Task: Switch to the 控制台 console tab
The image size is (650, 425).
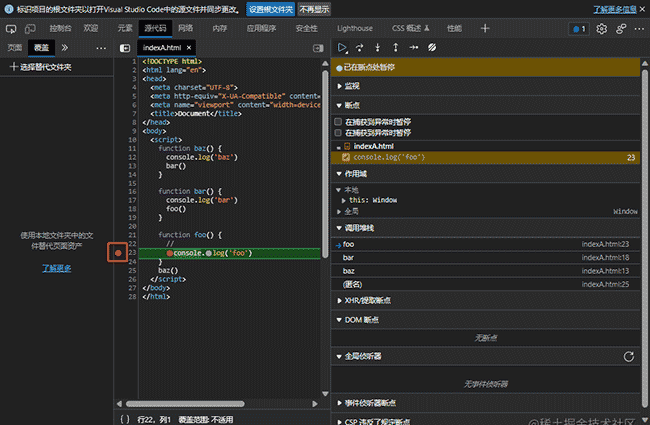Action: coord(61,29)
